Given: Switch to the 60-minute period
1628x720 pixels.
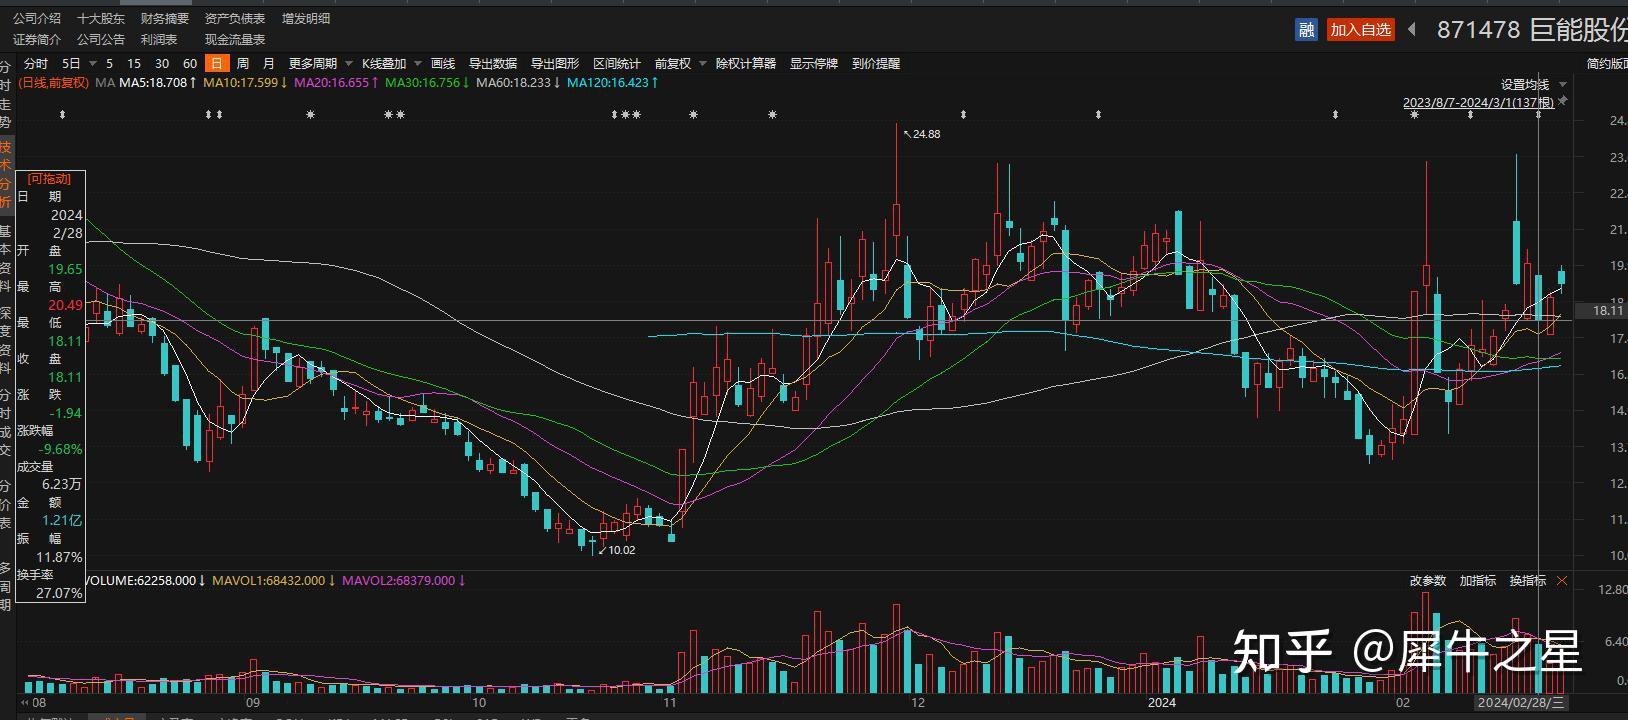Looking at the screenshot, I should coord(190,64).
